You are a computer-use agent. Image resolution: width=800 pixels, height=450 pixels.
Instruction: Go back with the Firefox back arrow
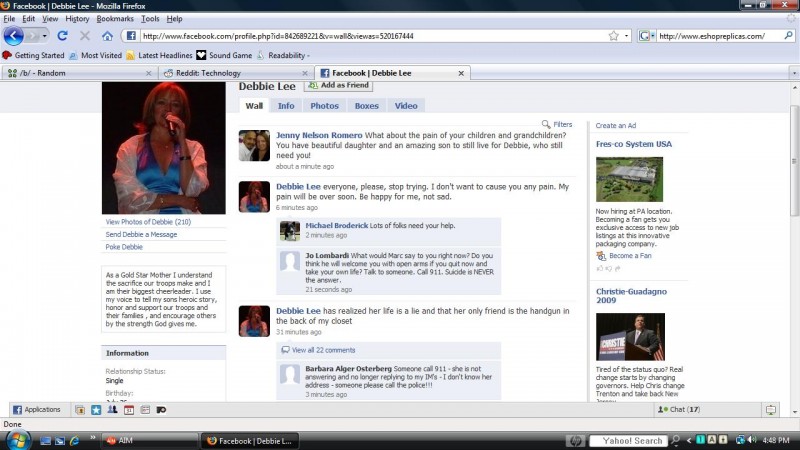pyautogui.click(x=13, y=36)
